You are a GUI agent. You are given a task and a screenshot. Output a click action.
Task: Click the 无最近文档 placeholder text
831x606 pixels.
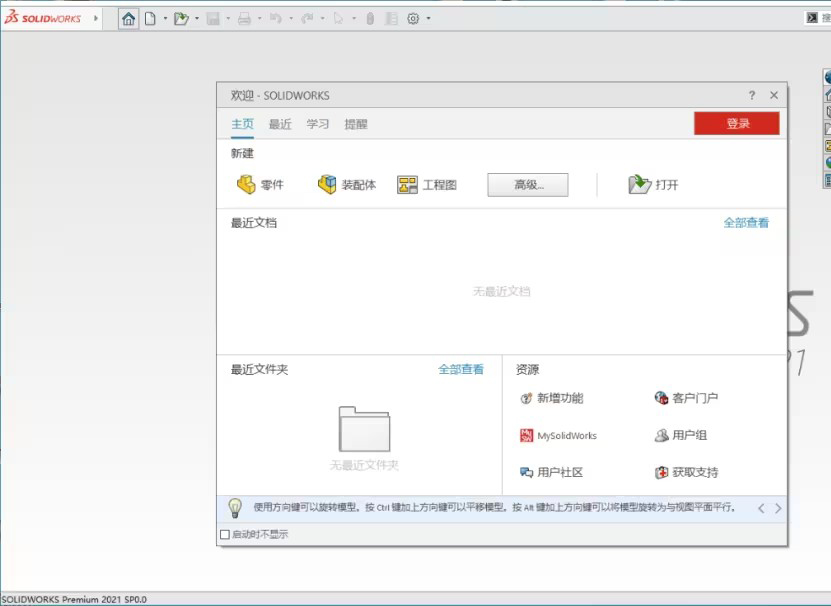[x=501, y=291]
